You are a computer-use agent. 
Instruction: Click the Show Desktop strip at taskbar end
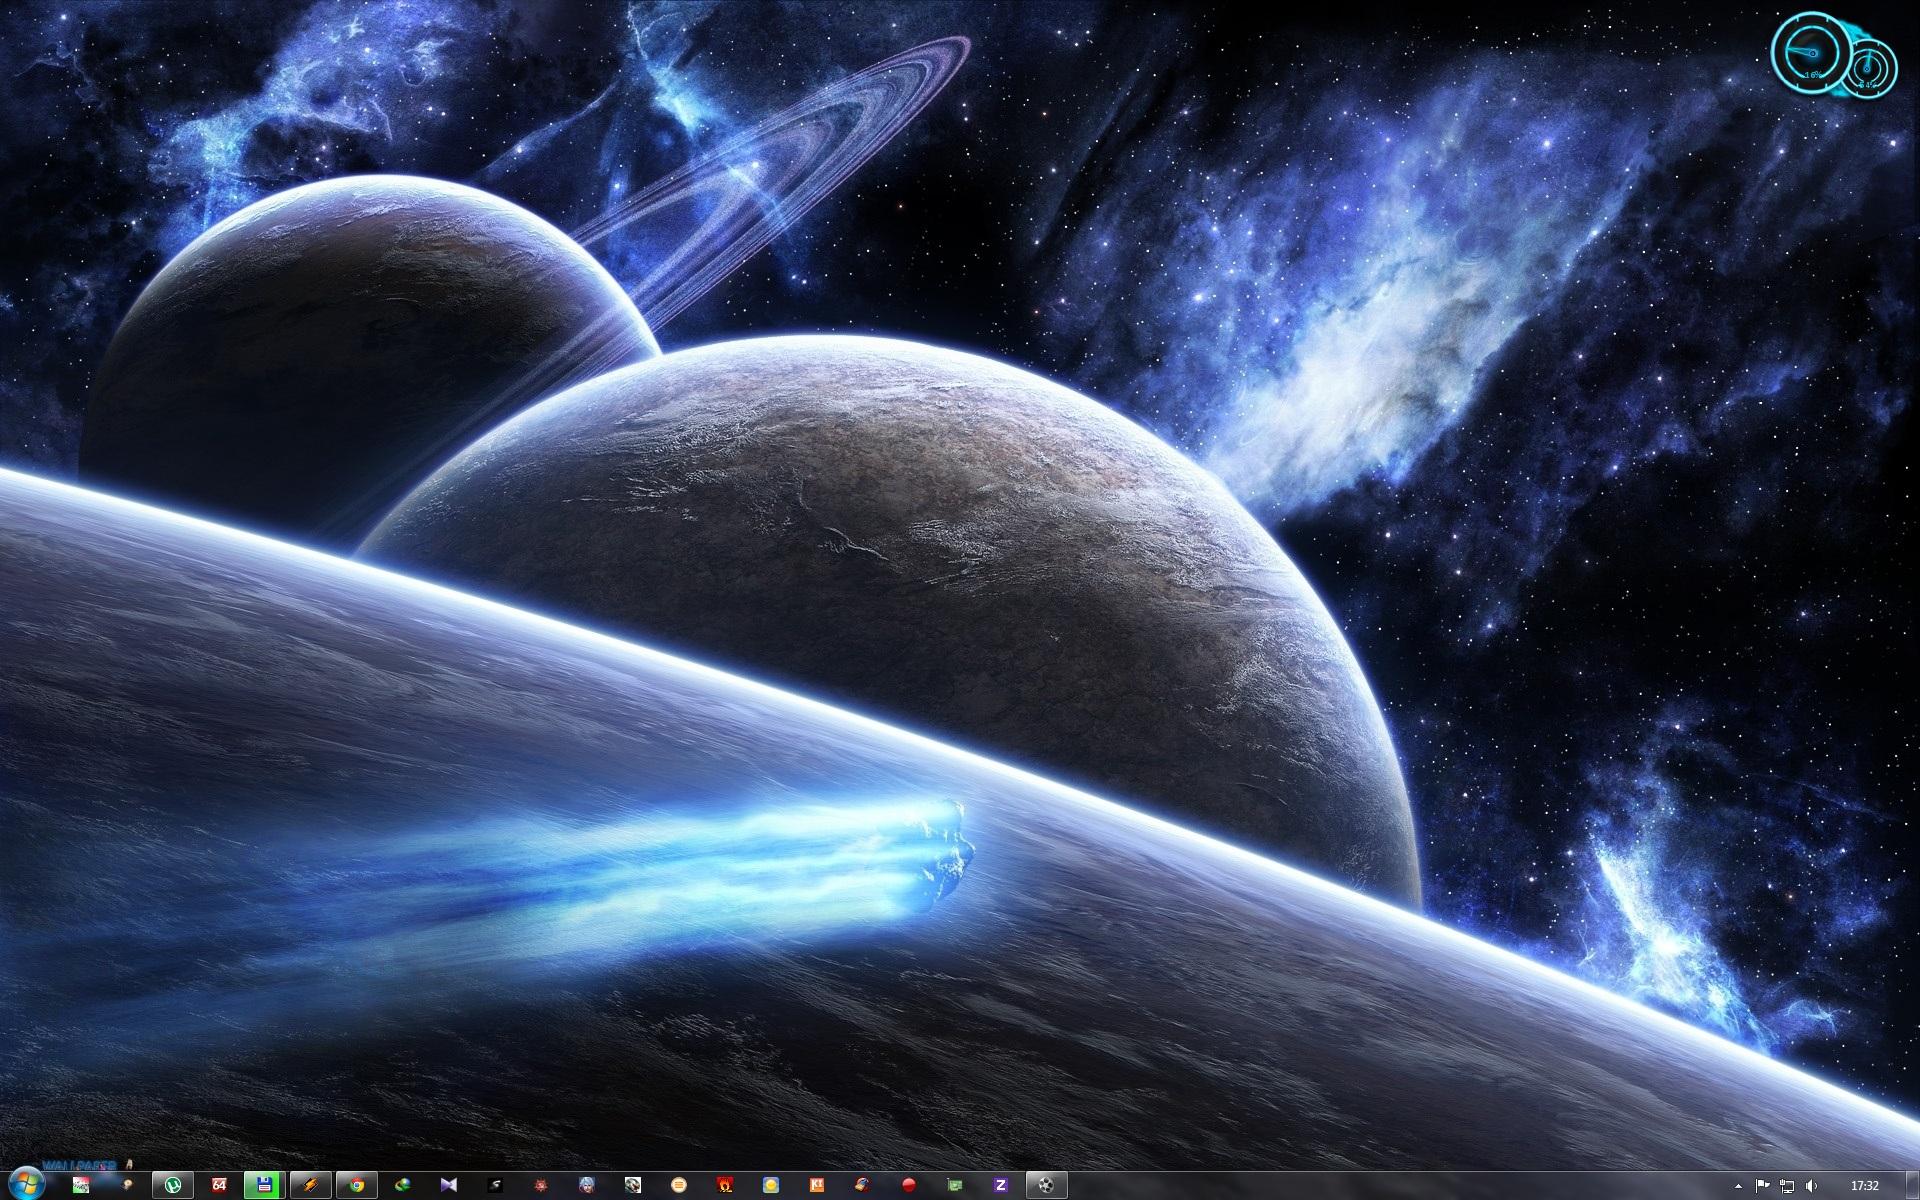coord(1912,1186)
